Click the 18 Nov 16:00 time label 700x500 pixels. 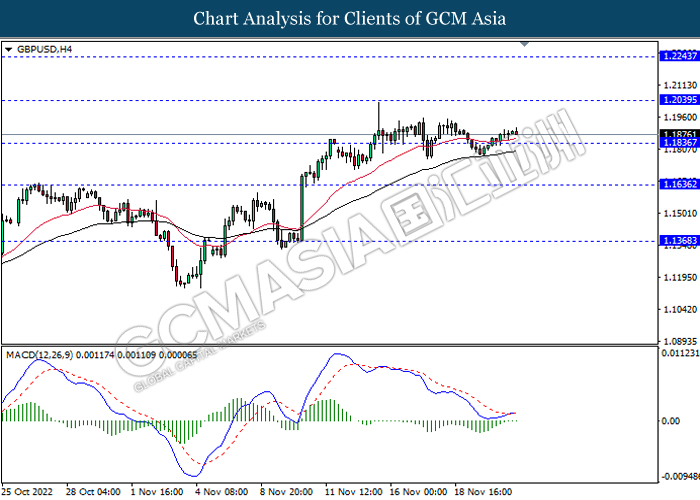coord(483,492)
